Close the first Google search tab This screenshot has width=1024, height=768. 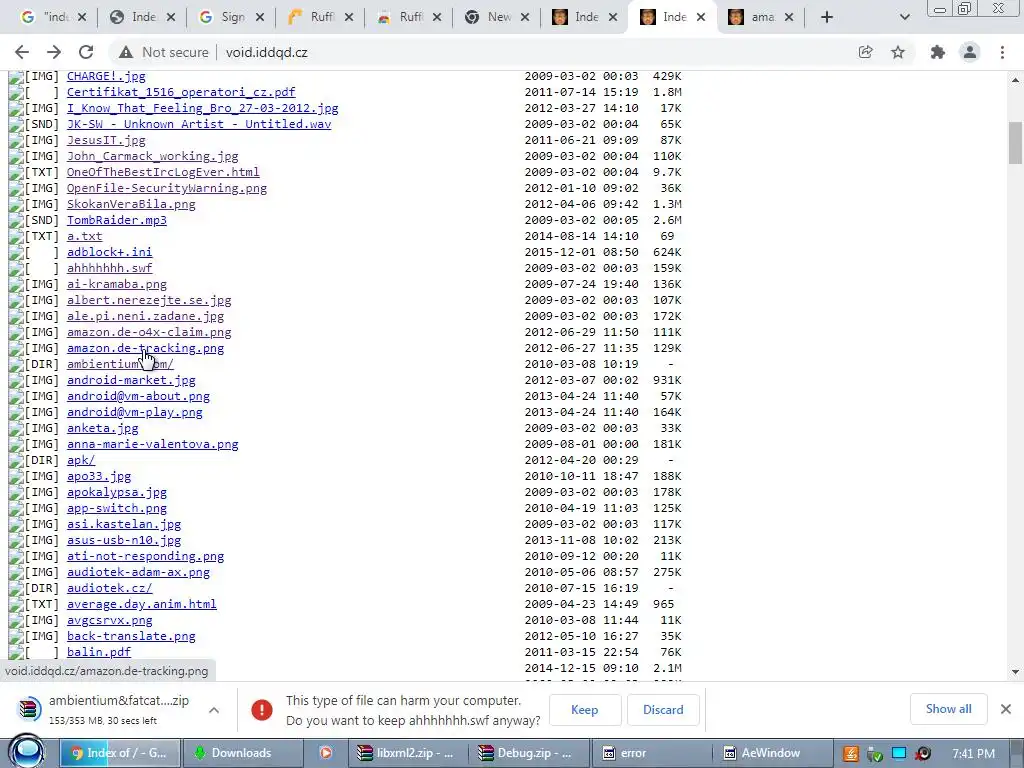click(x=82, y=17)
